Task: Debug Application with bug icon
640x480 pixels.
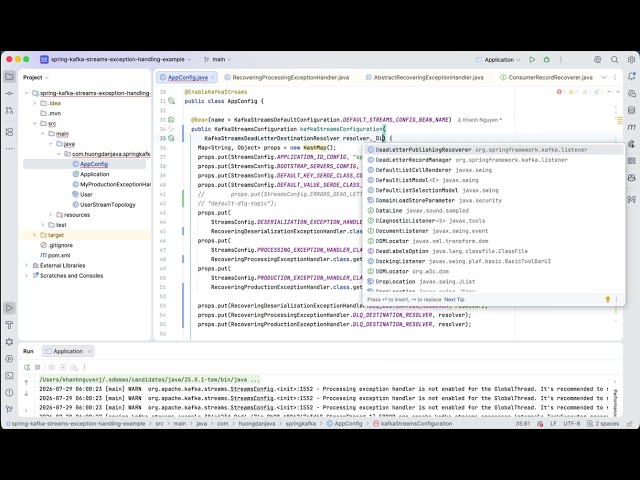Action: 547,60
